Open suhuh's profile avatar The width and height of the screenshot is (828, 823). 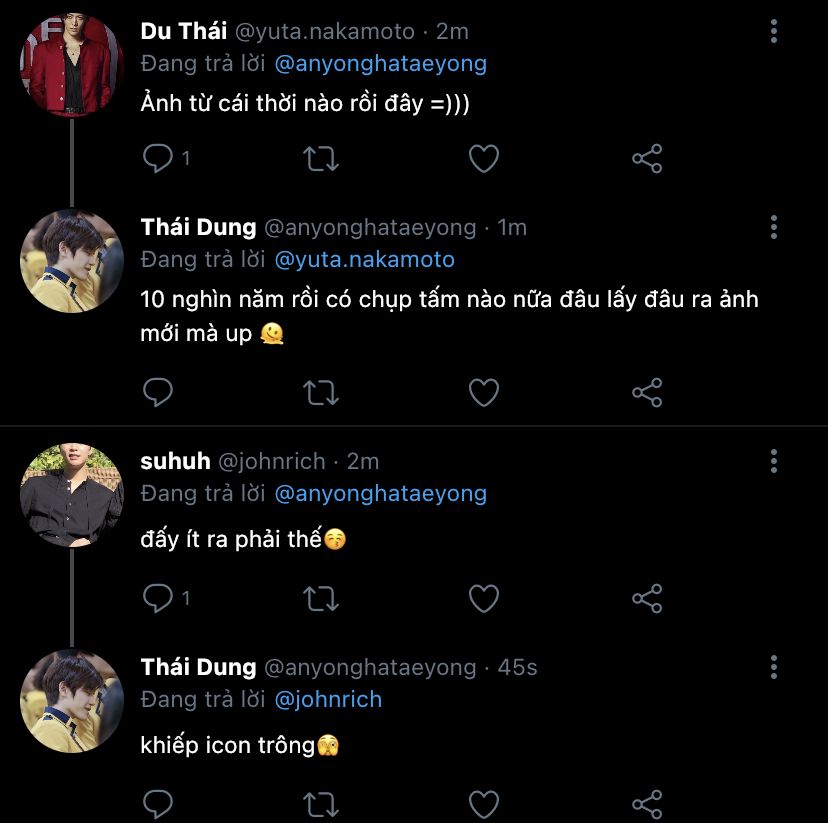[72, 495]
